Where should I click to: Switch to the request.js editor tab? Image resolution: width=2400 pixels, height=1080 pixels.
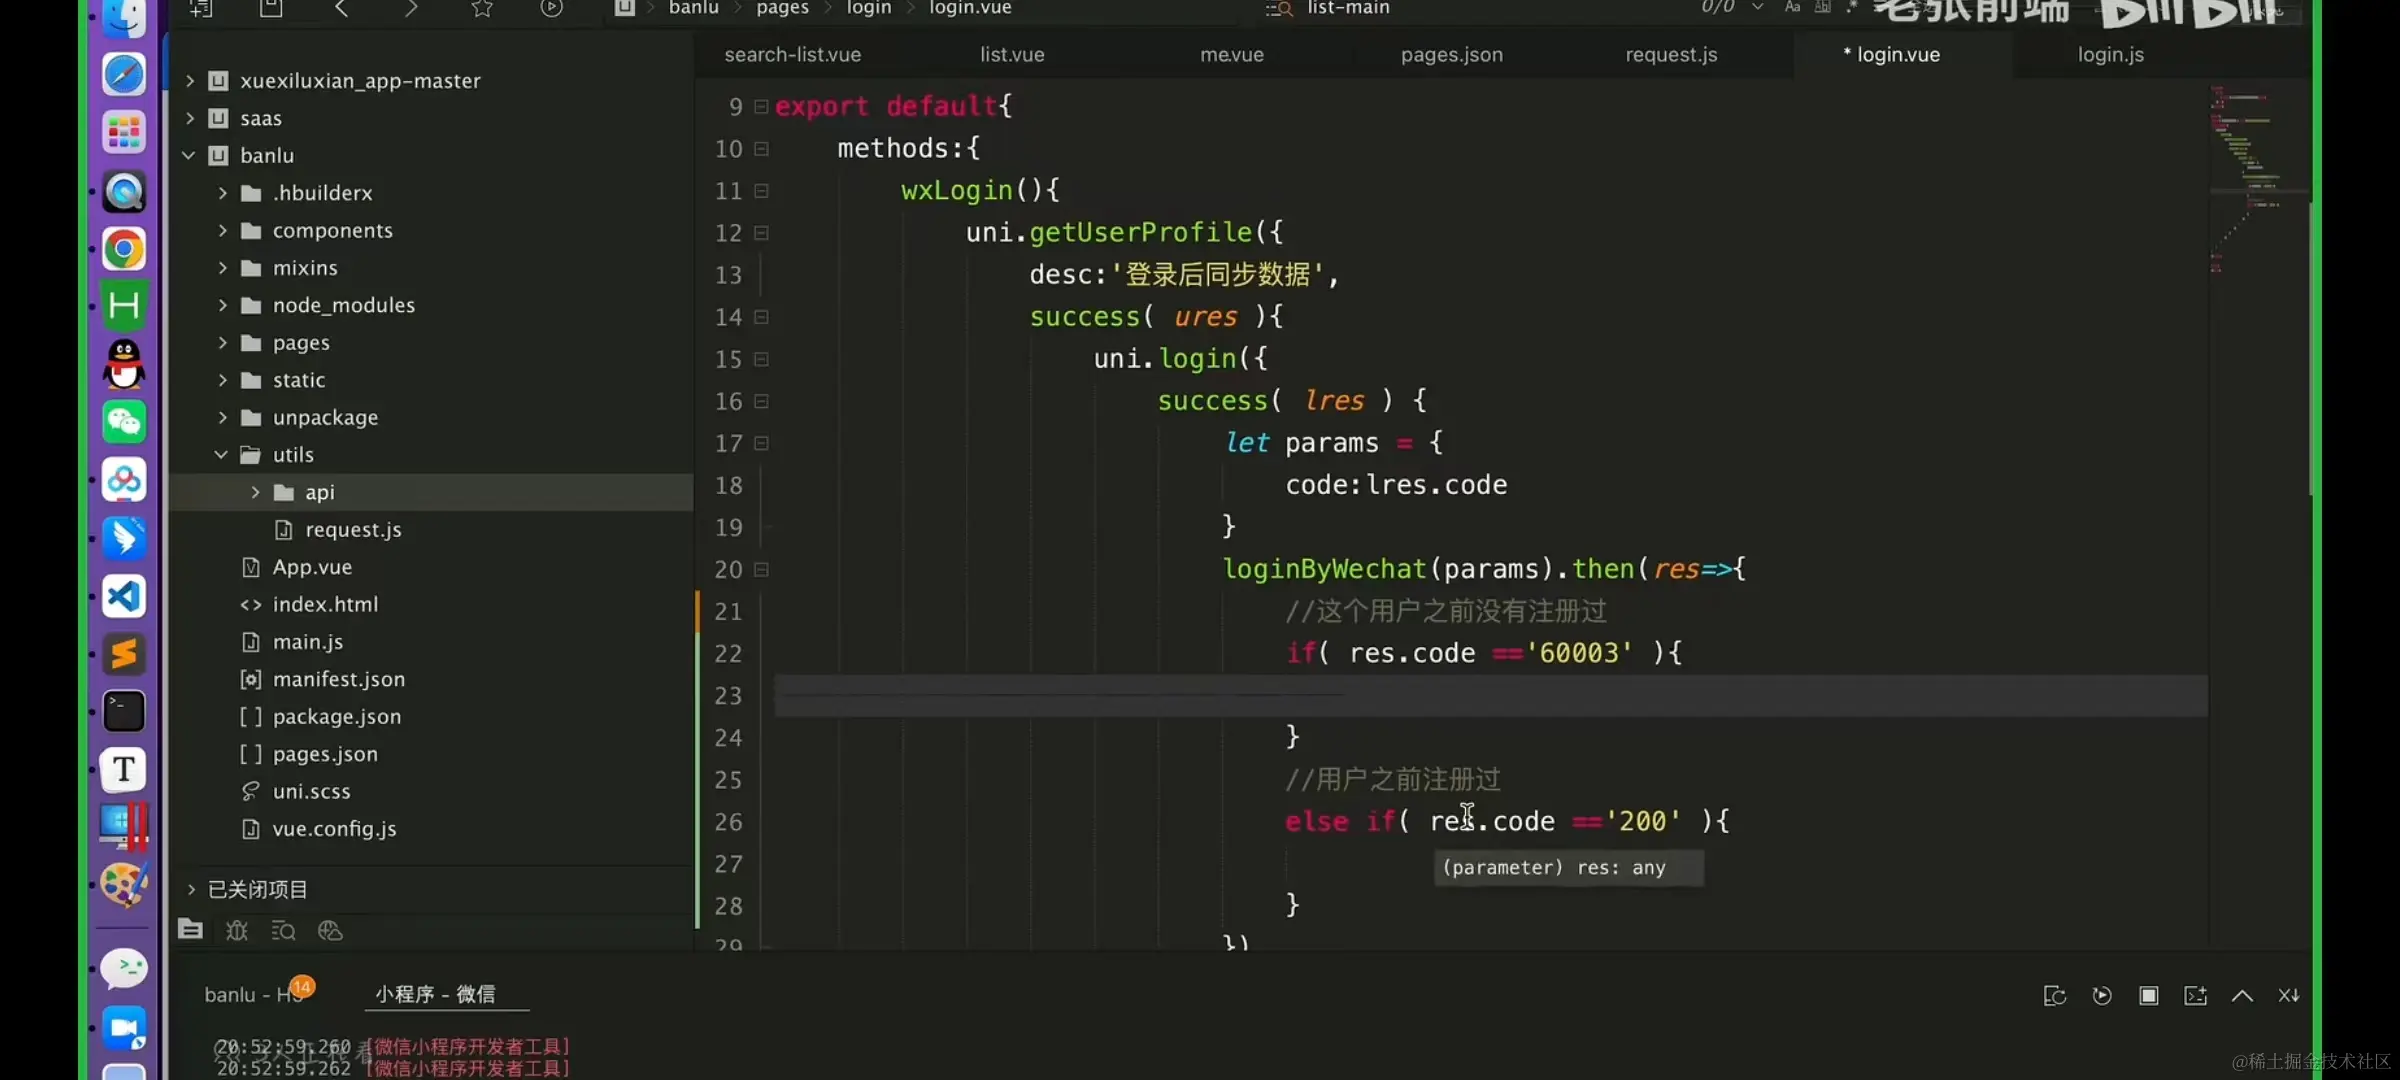[1671, 55]
